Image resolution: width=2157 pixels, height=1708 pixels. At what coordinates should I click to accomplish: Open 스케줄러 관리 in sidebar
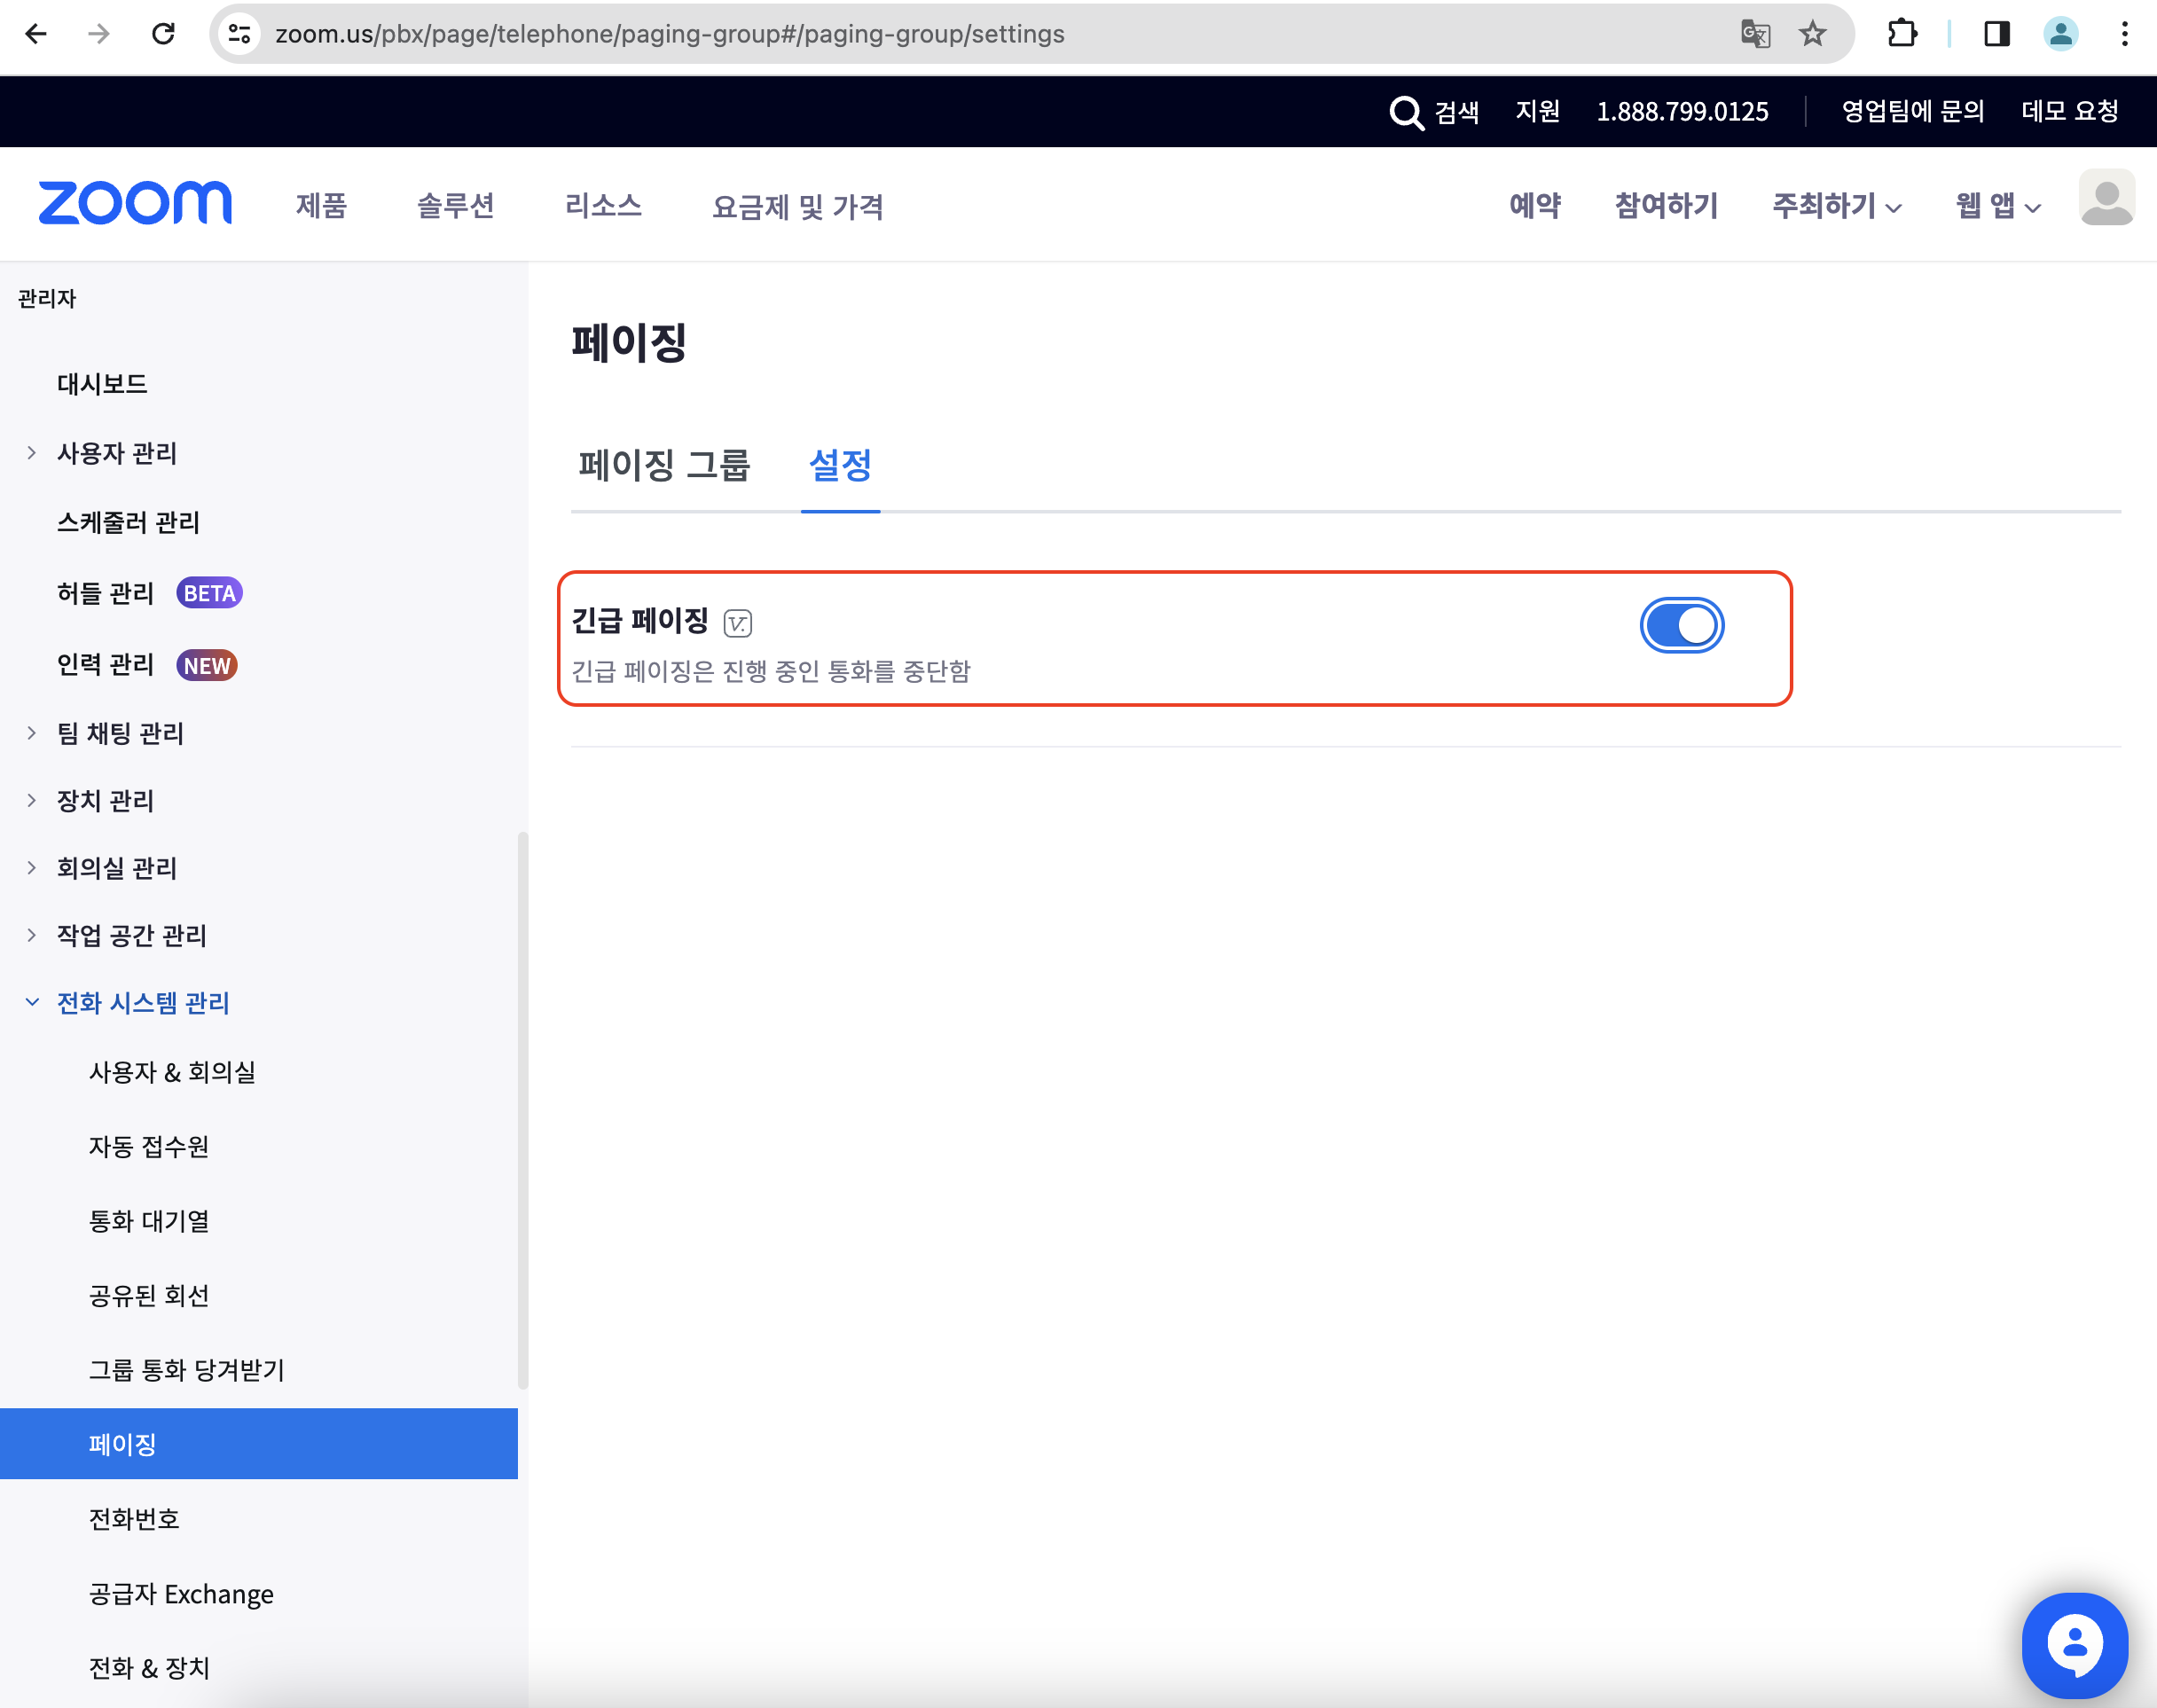pos(128,522)
